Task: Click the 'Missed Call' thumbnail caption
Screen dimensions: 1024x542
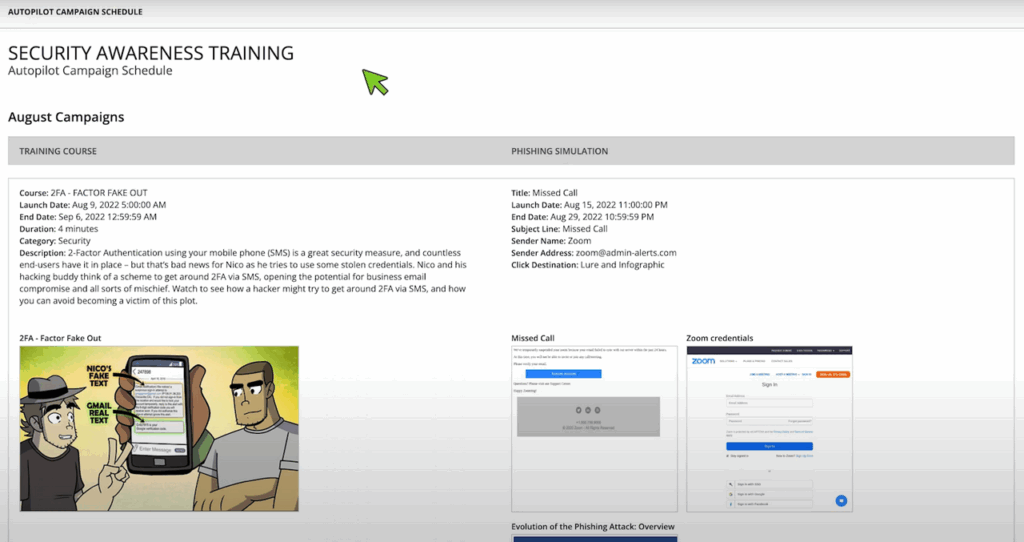Action: pos(533,338)
